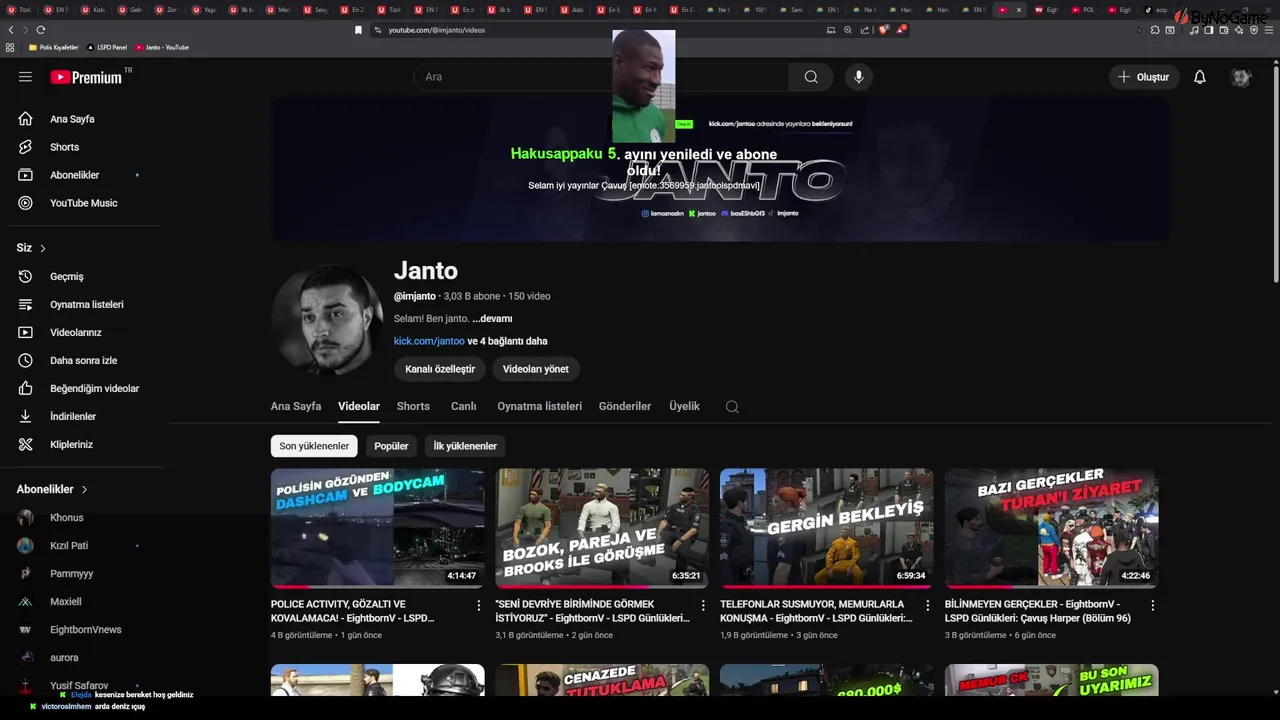Expand channel description with ...devamı

[x=492, y=318]
